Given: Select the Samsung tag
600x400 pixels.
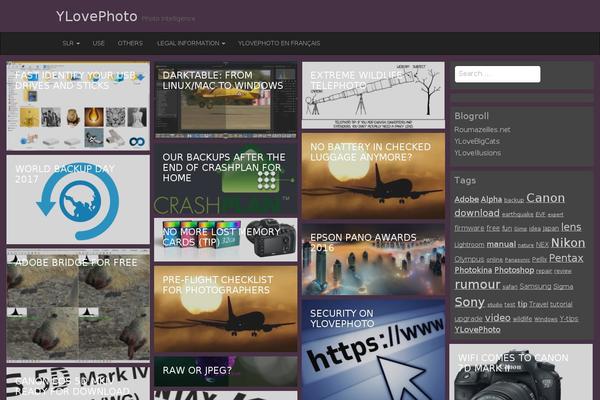Looking at the screenshot, I should (535, 286).
